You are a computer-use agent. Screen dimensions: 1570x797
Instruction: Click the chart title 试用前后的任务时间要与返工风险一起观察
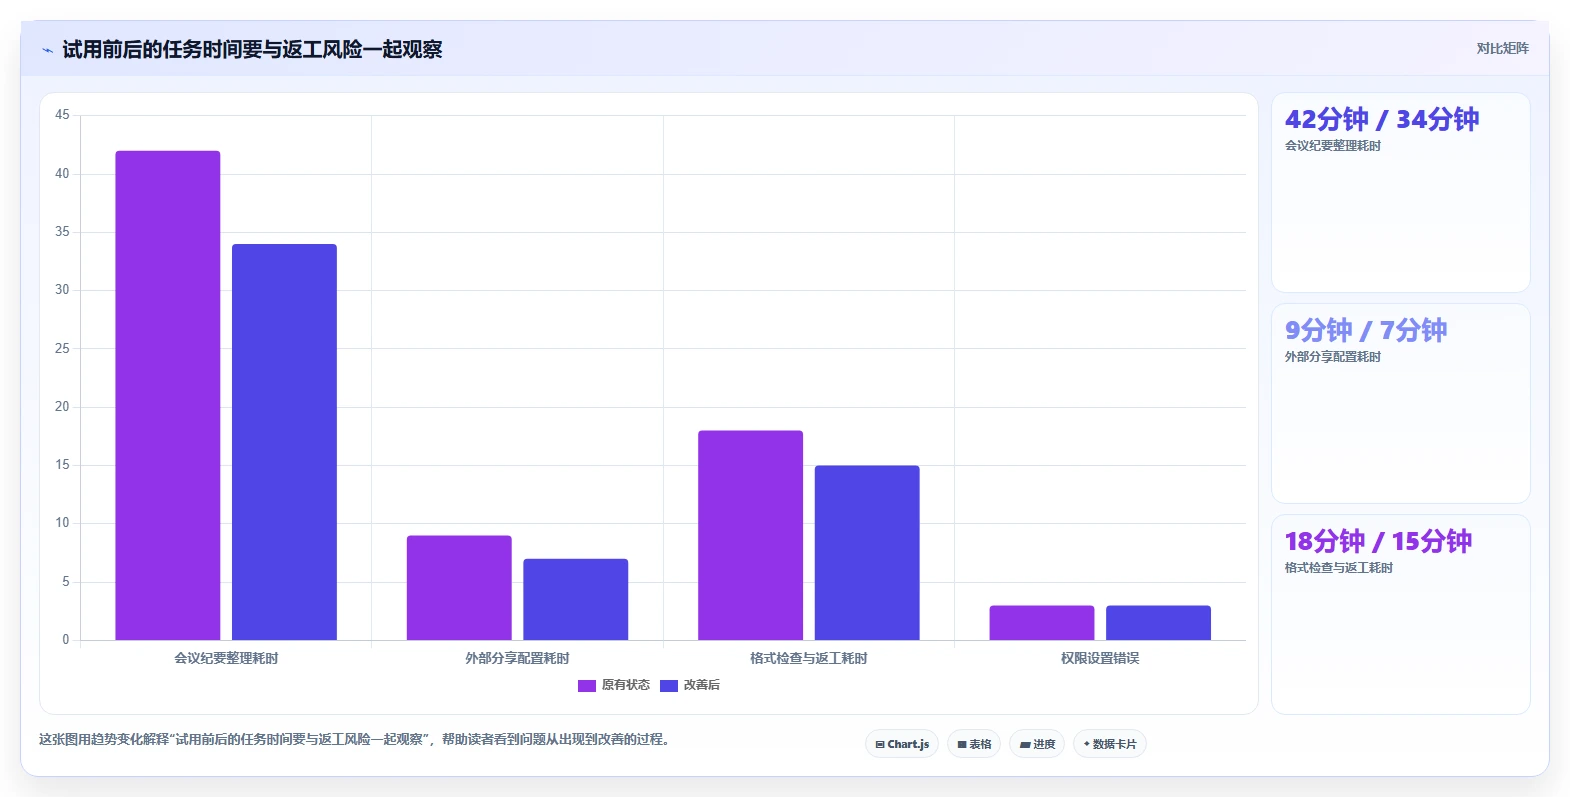click(252, 49)
